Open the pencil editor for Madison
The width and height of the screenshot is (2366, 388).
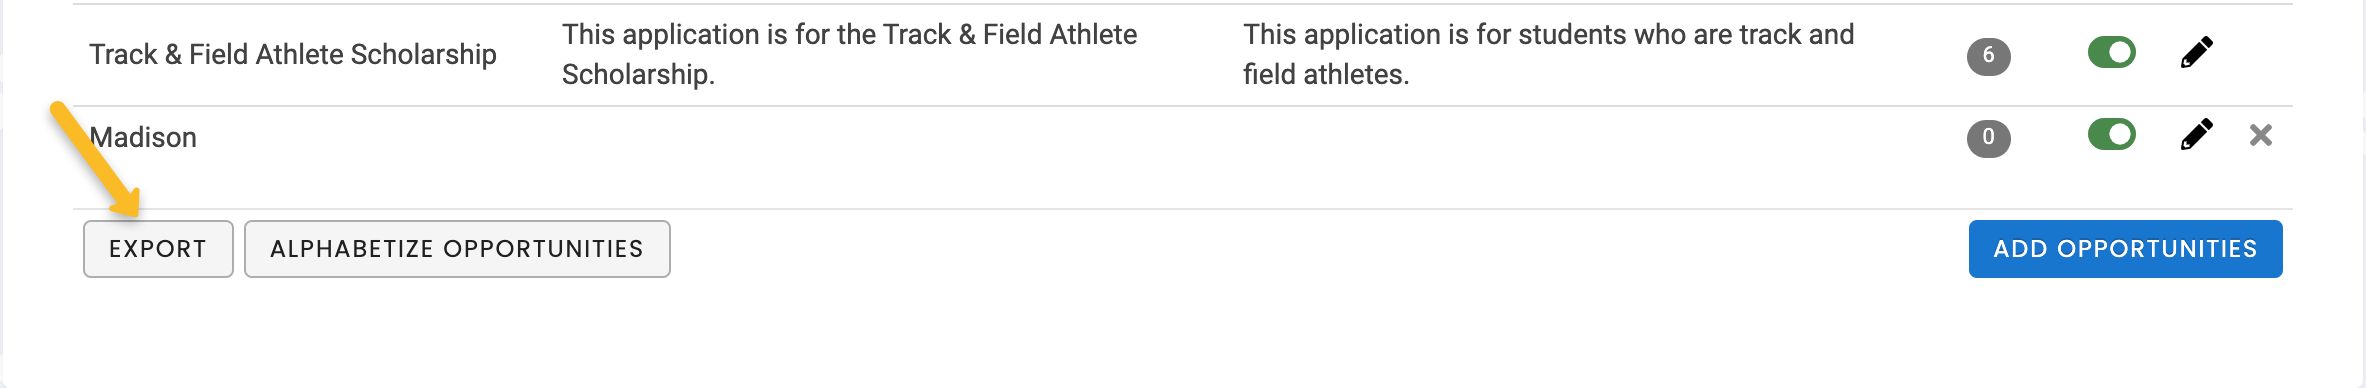(2196, 135)
